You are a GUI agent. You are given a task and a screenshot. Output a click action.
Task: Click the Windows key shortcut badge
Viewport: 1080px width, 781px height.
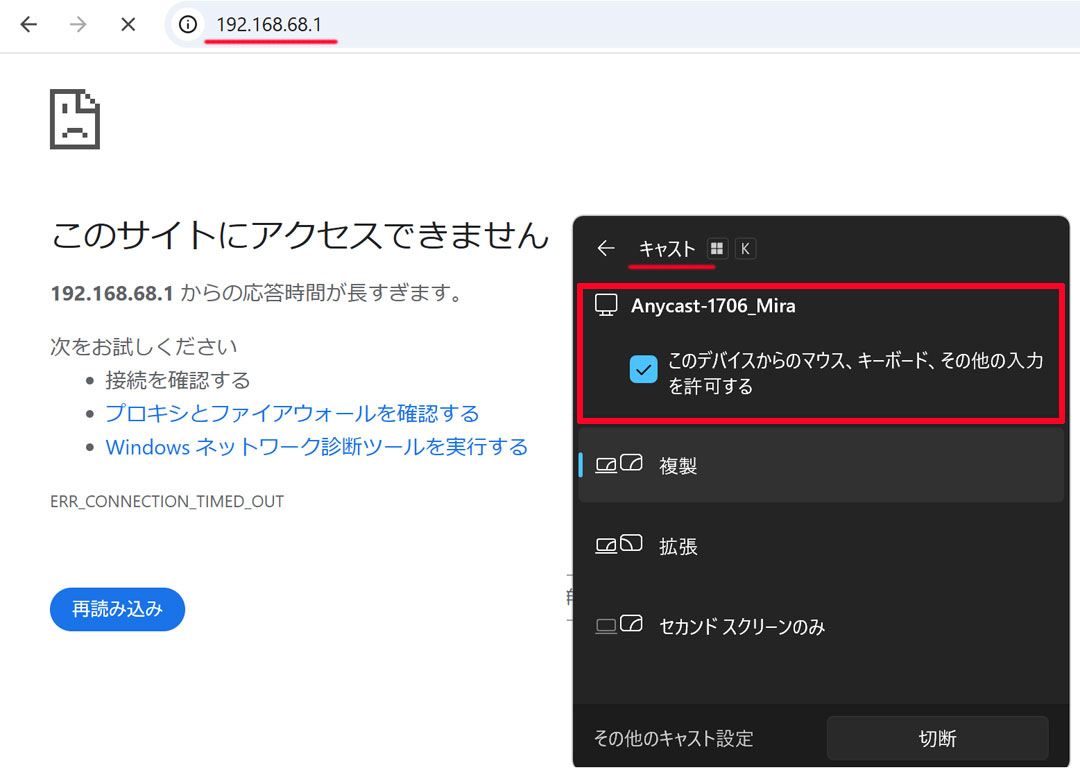tap(716, 249)
